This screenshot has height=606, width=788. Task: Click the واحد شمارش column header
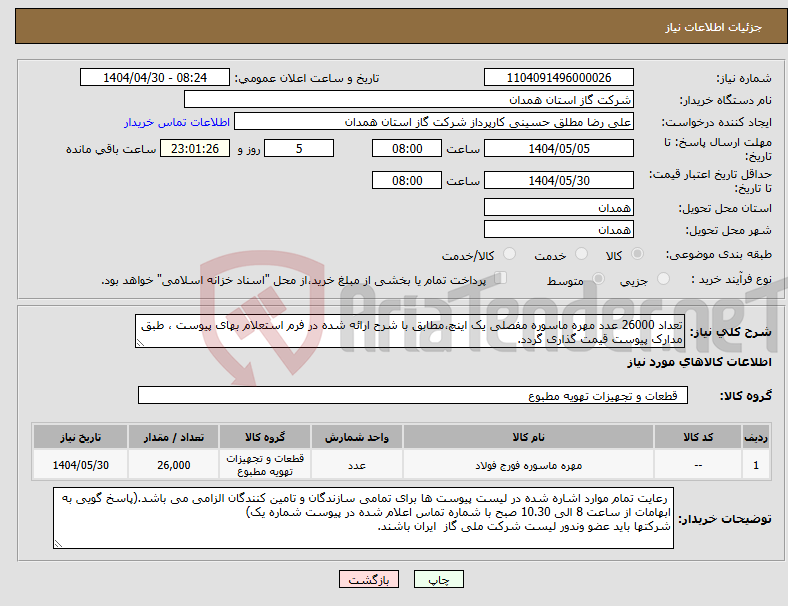point(357,437)
